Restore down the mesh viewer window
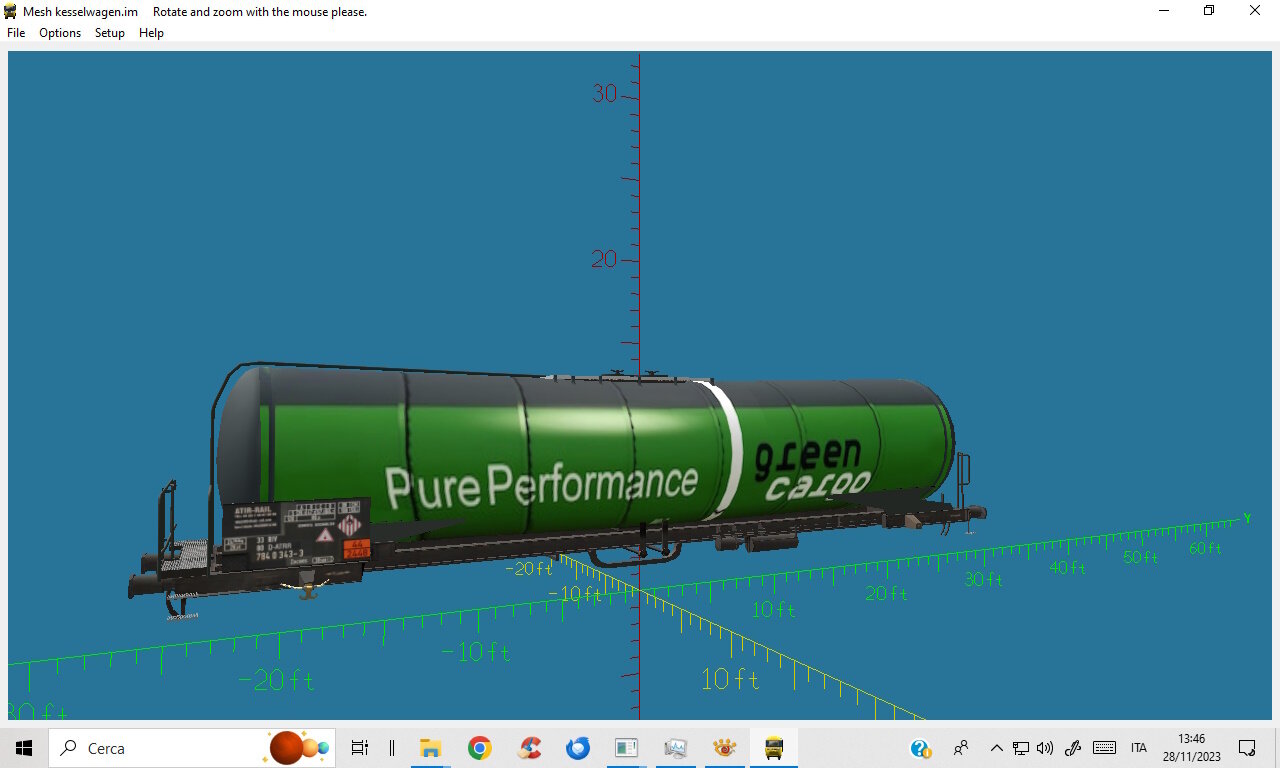Image resolution: width=1280 pixels, height=768 pixels. 1209,11
